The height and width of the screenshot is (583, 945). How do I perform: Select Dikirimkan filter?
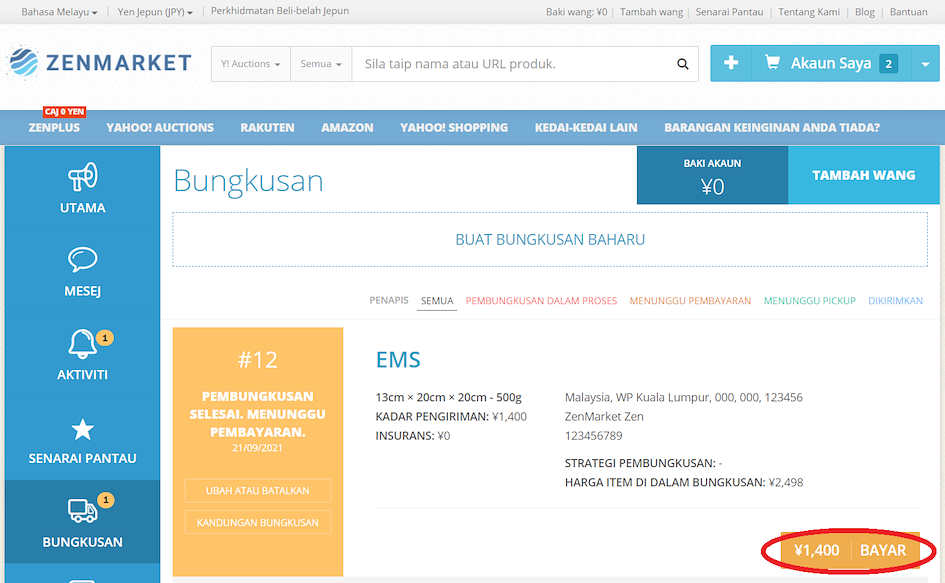click(x=895, y=301)
